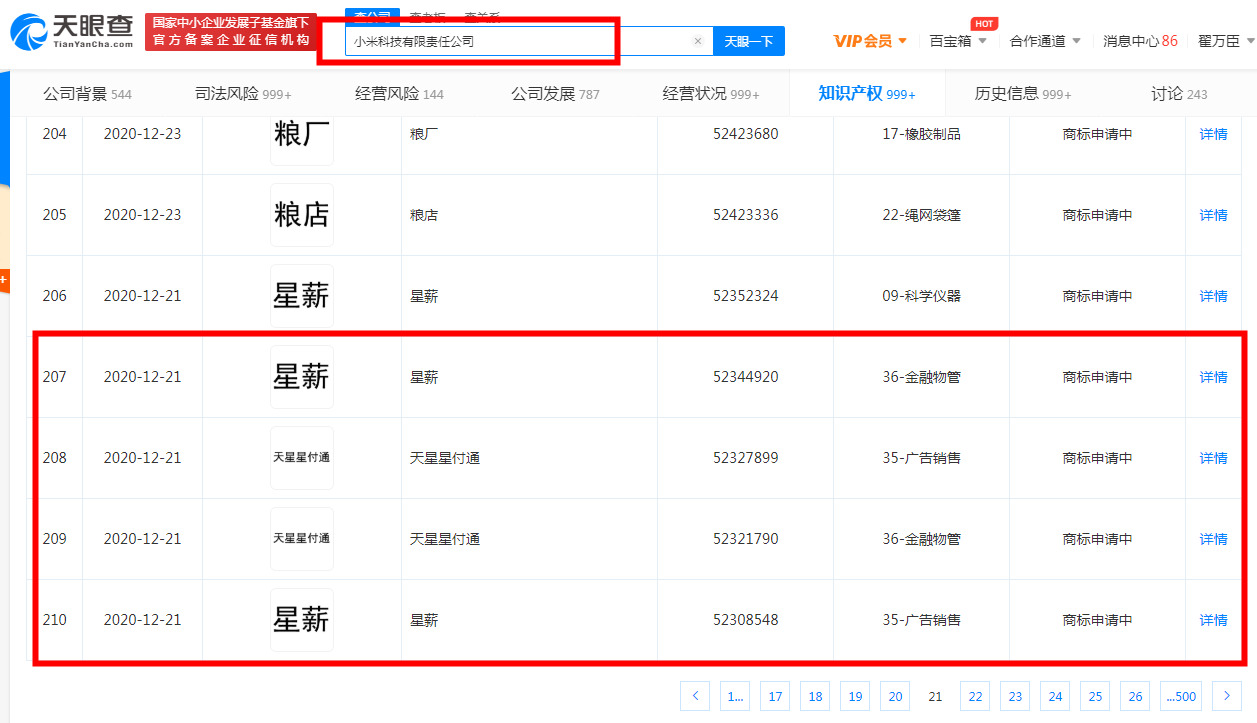The height and width of the screenshot is (723, 1257).
Task: Open the 星薪 trademark image in row 210
Action: pyautogui.click(x=302, y=620)
